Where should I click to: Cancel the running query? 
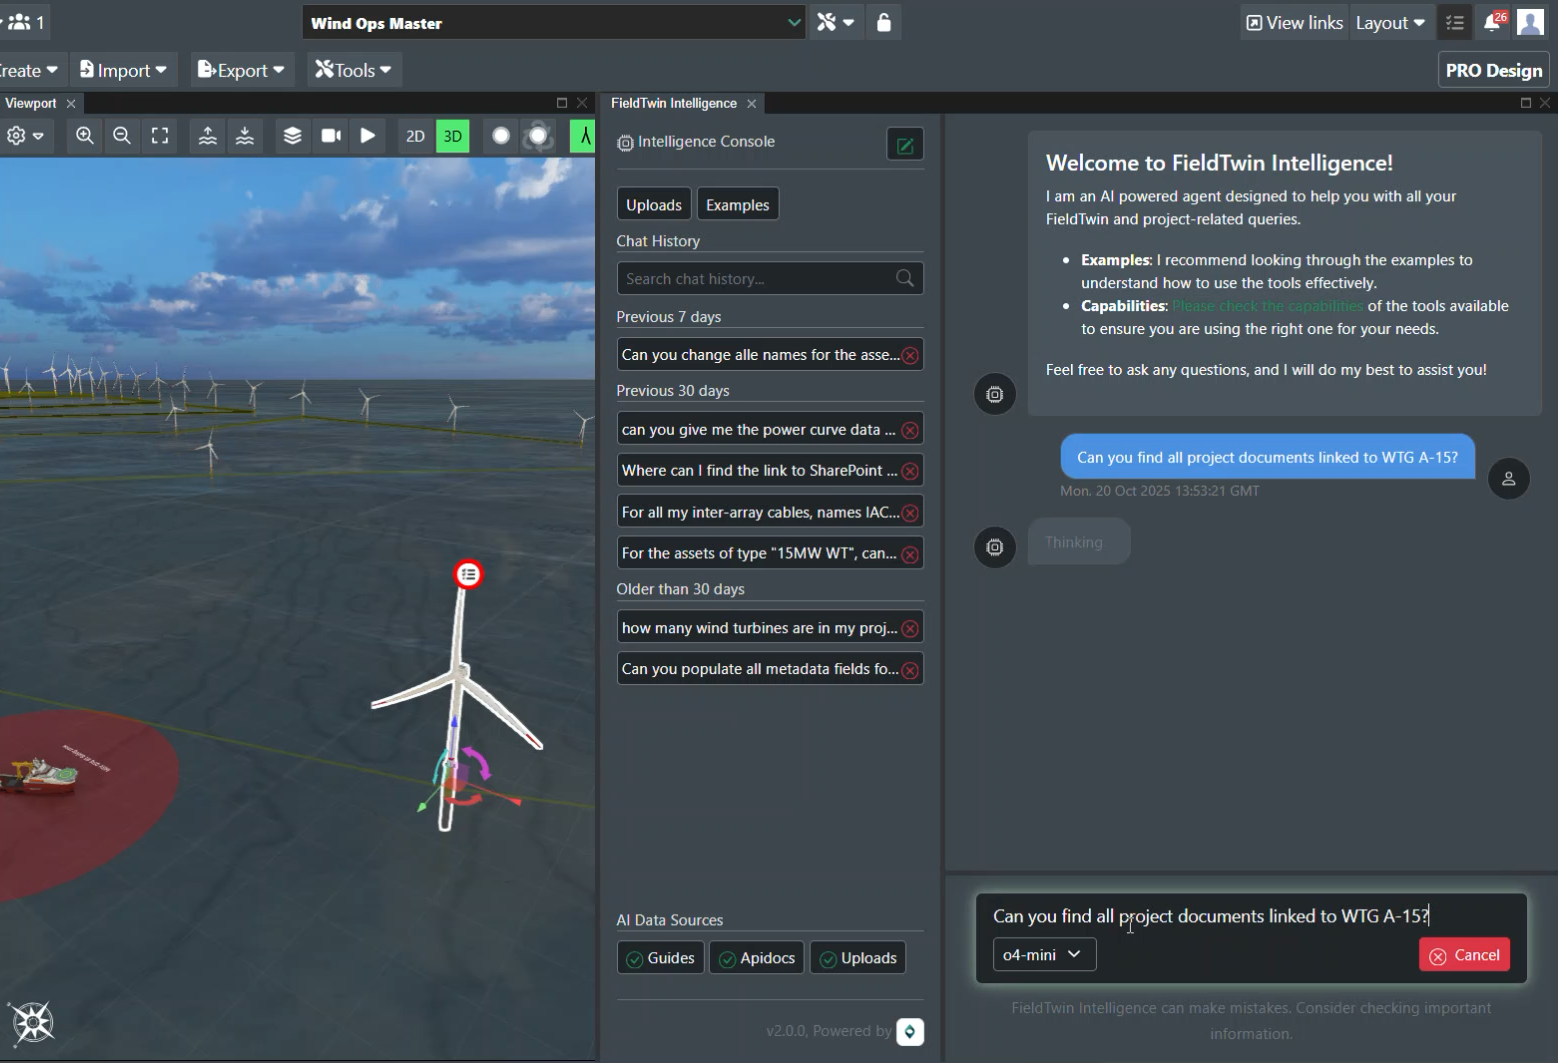(x=1464, y=955)
